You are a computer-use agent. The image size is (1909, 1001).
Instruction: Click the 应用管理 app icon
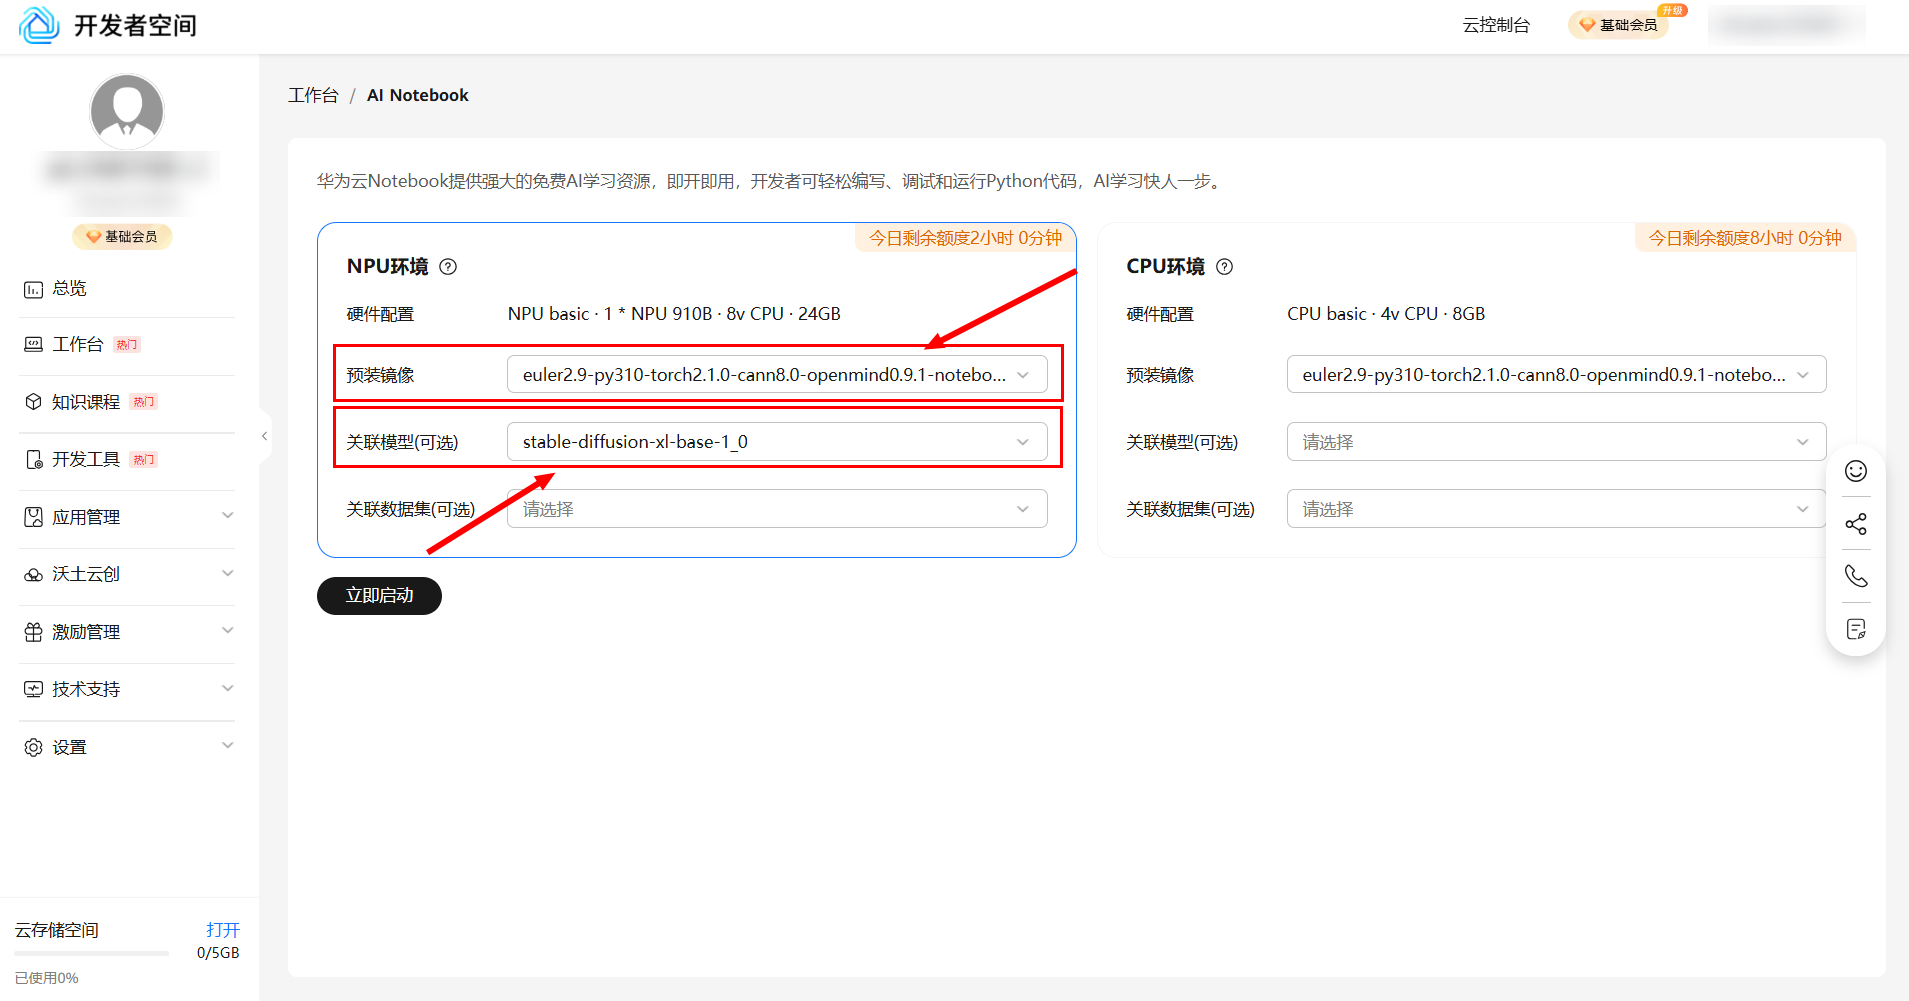tap(33, 517)
